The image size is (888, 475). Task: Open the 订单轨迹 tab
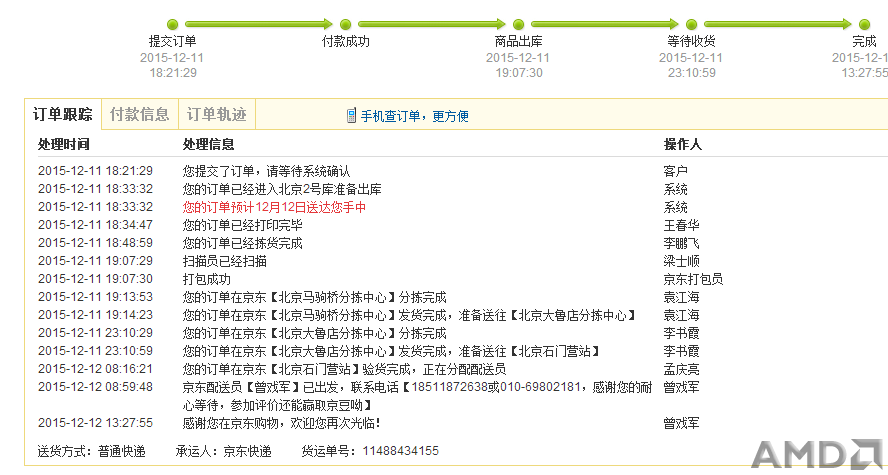[217, 114]
